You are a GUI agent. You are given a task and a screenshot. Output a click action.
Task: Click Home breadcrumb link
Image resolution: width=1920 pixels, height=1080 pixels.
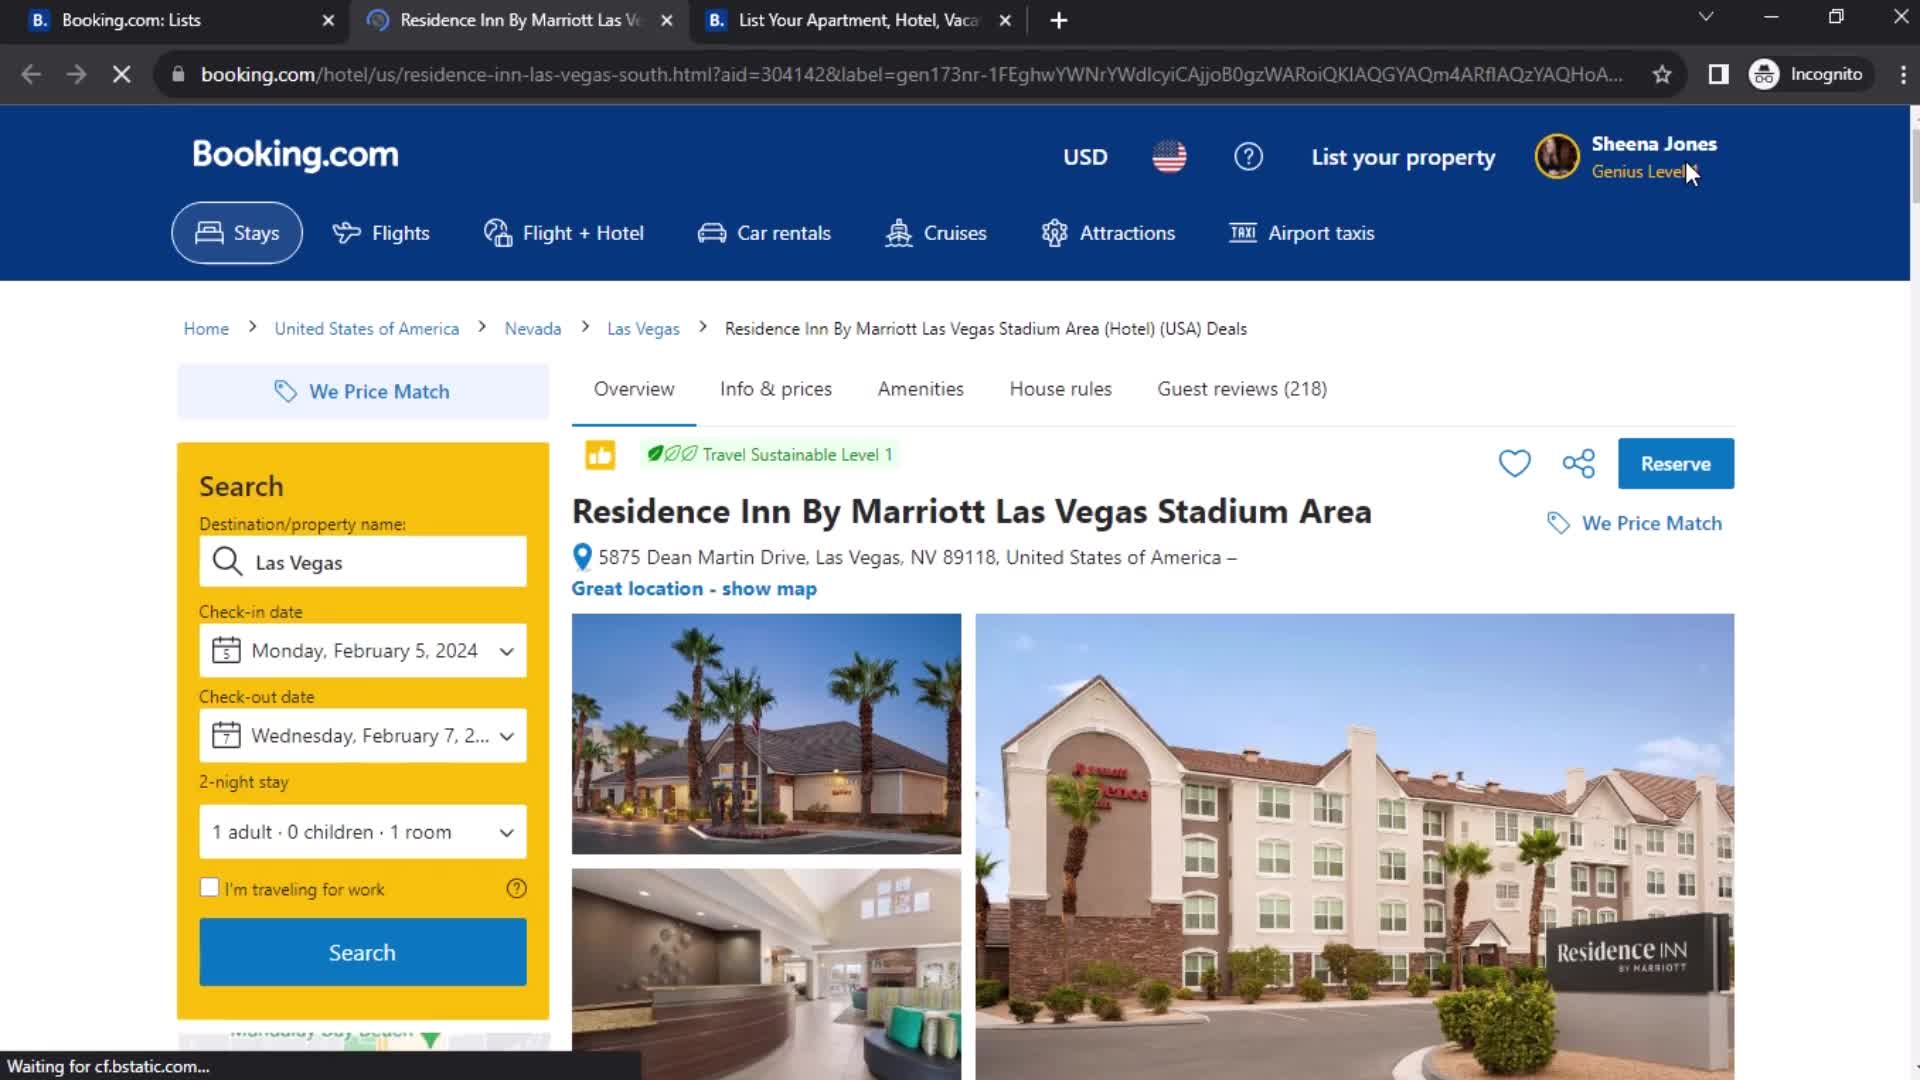coord(206,329)
